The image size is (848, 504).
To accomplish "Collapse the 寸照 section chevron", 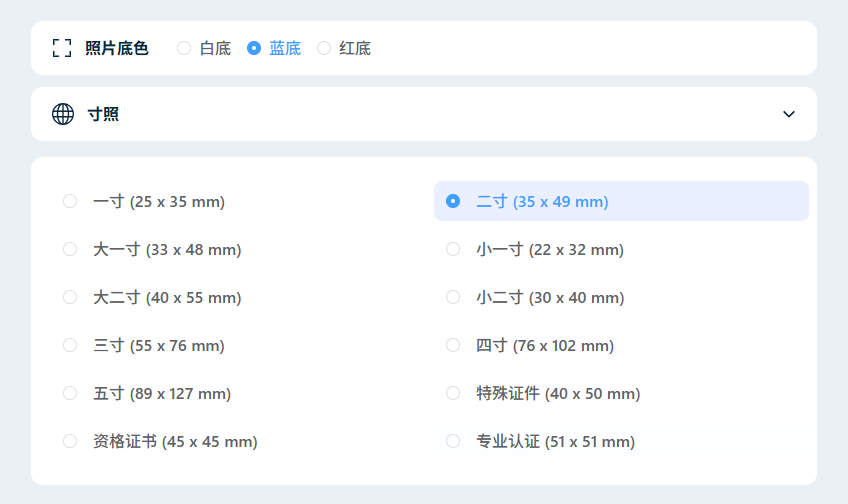I will coord(789,114).
